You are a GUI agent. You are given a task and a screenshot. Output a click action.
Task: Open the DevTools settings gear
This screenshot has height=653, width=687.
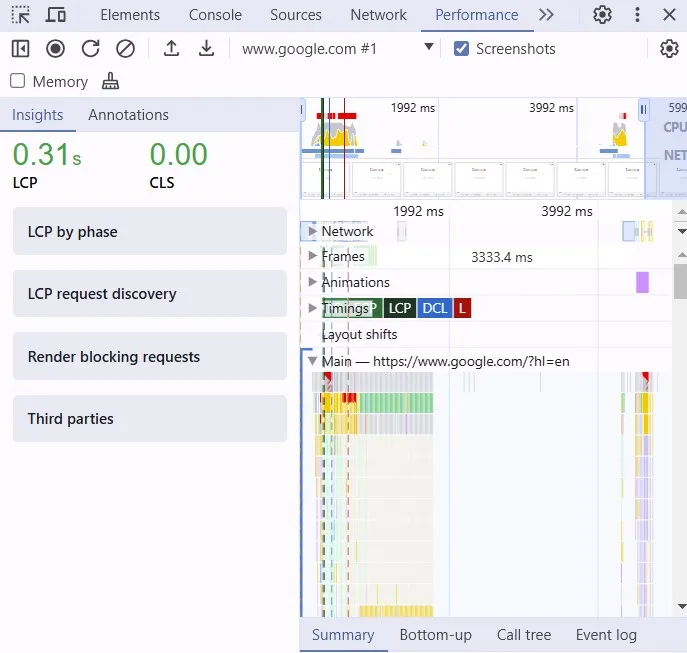[x=602, y=15]
